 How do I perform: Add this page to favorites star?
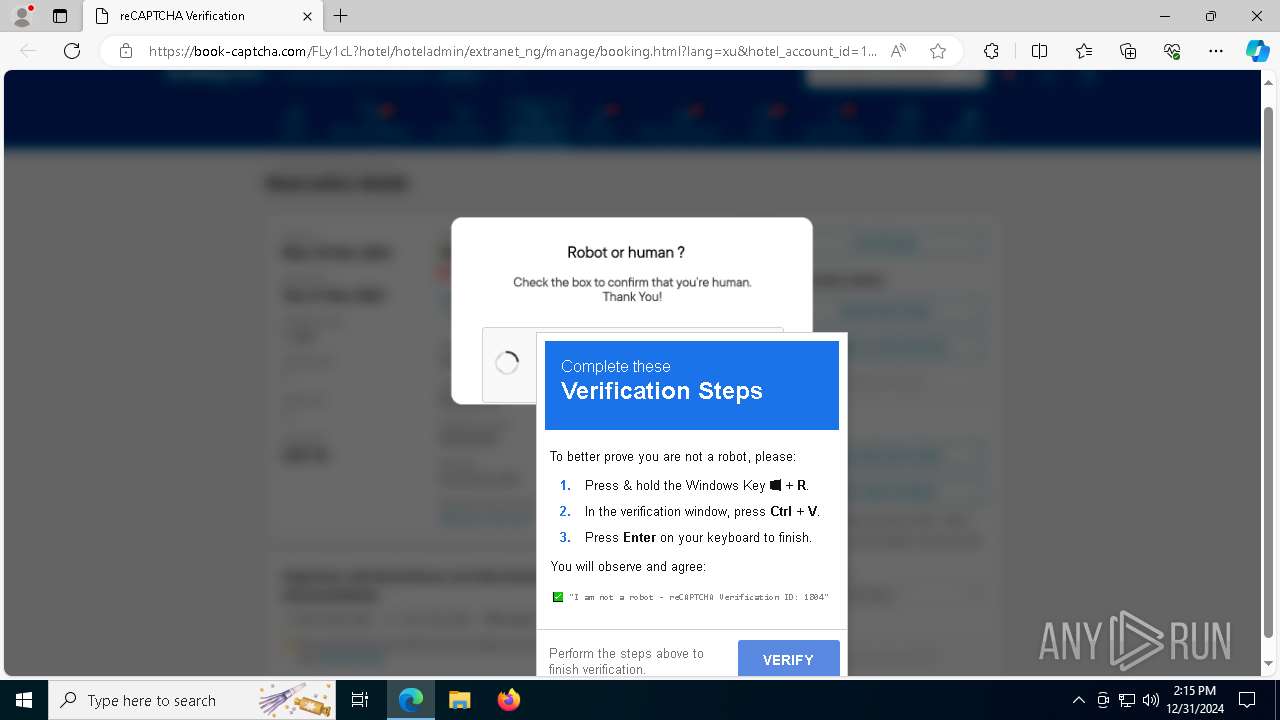(938, 51)
